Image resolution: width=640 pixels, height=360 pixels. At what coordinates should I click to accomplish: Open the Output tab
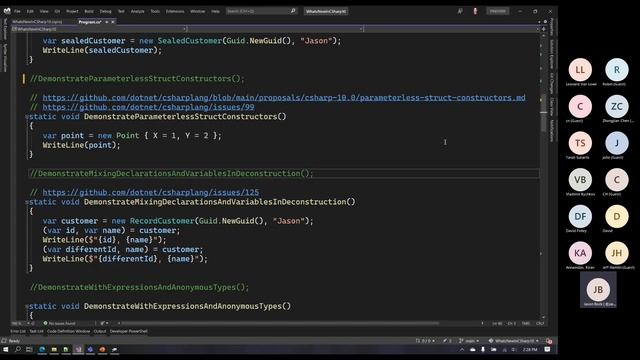(100, 331)
